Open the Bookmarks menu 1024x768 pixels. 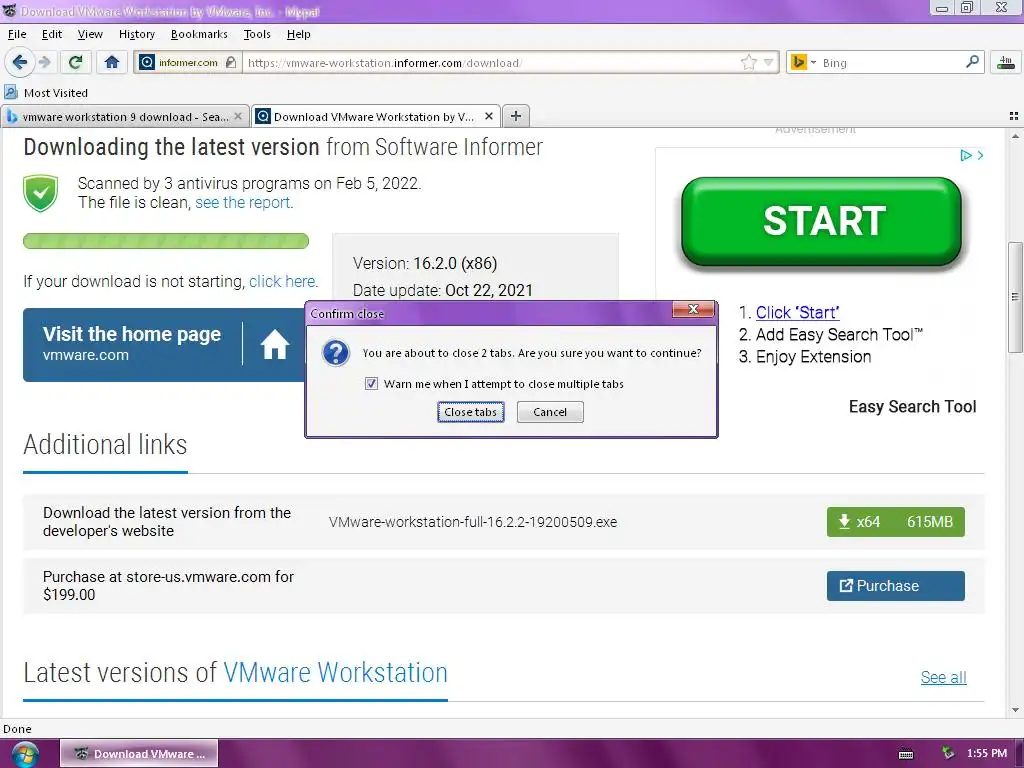199,34
